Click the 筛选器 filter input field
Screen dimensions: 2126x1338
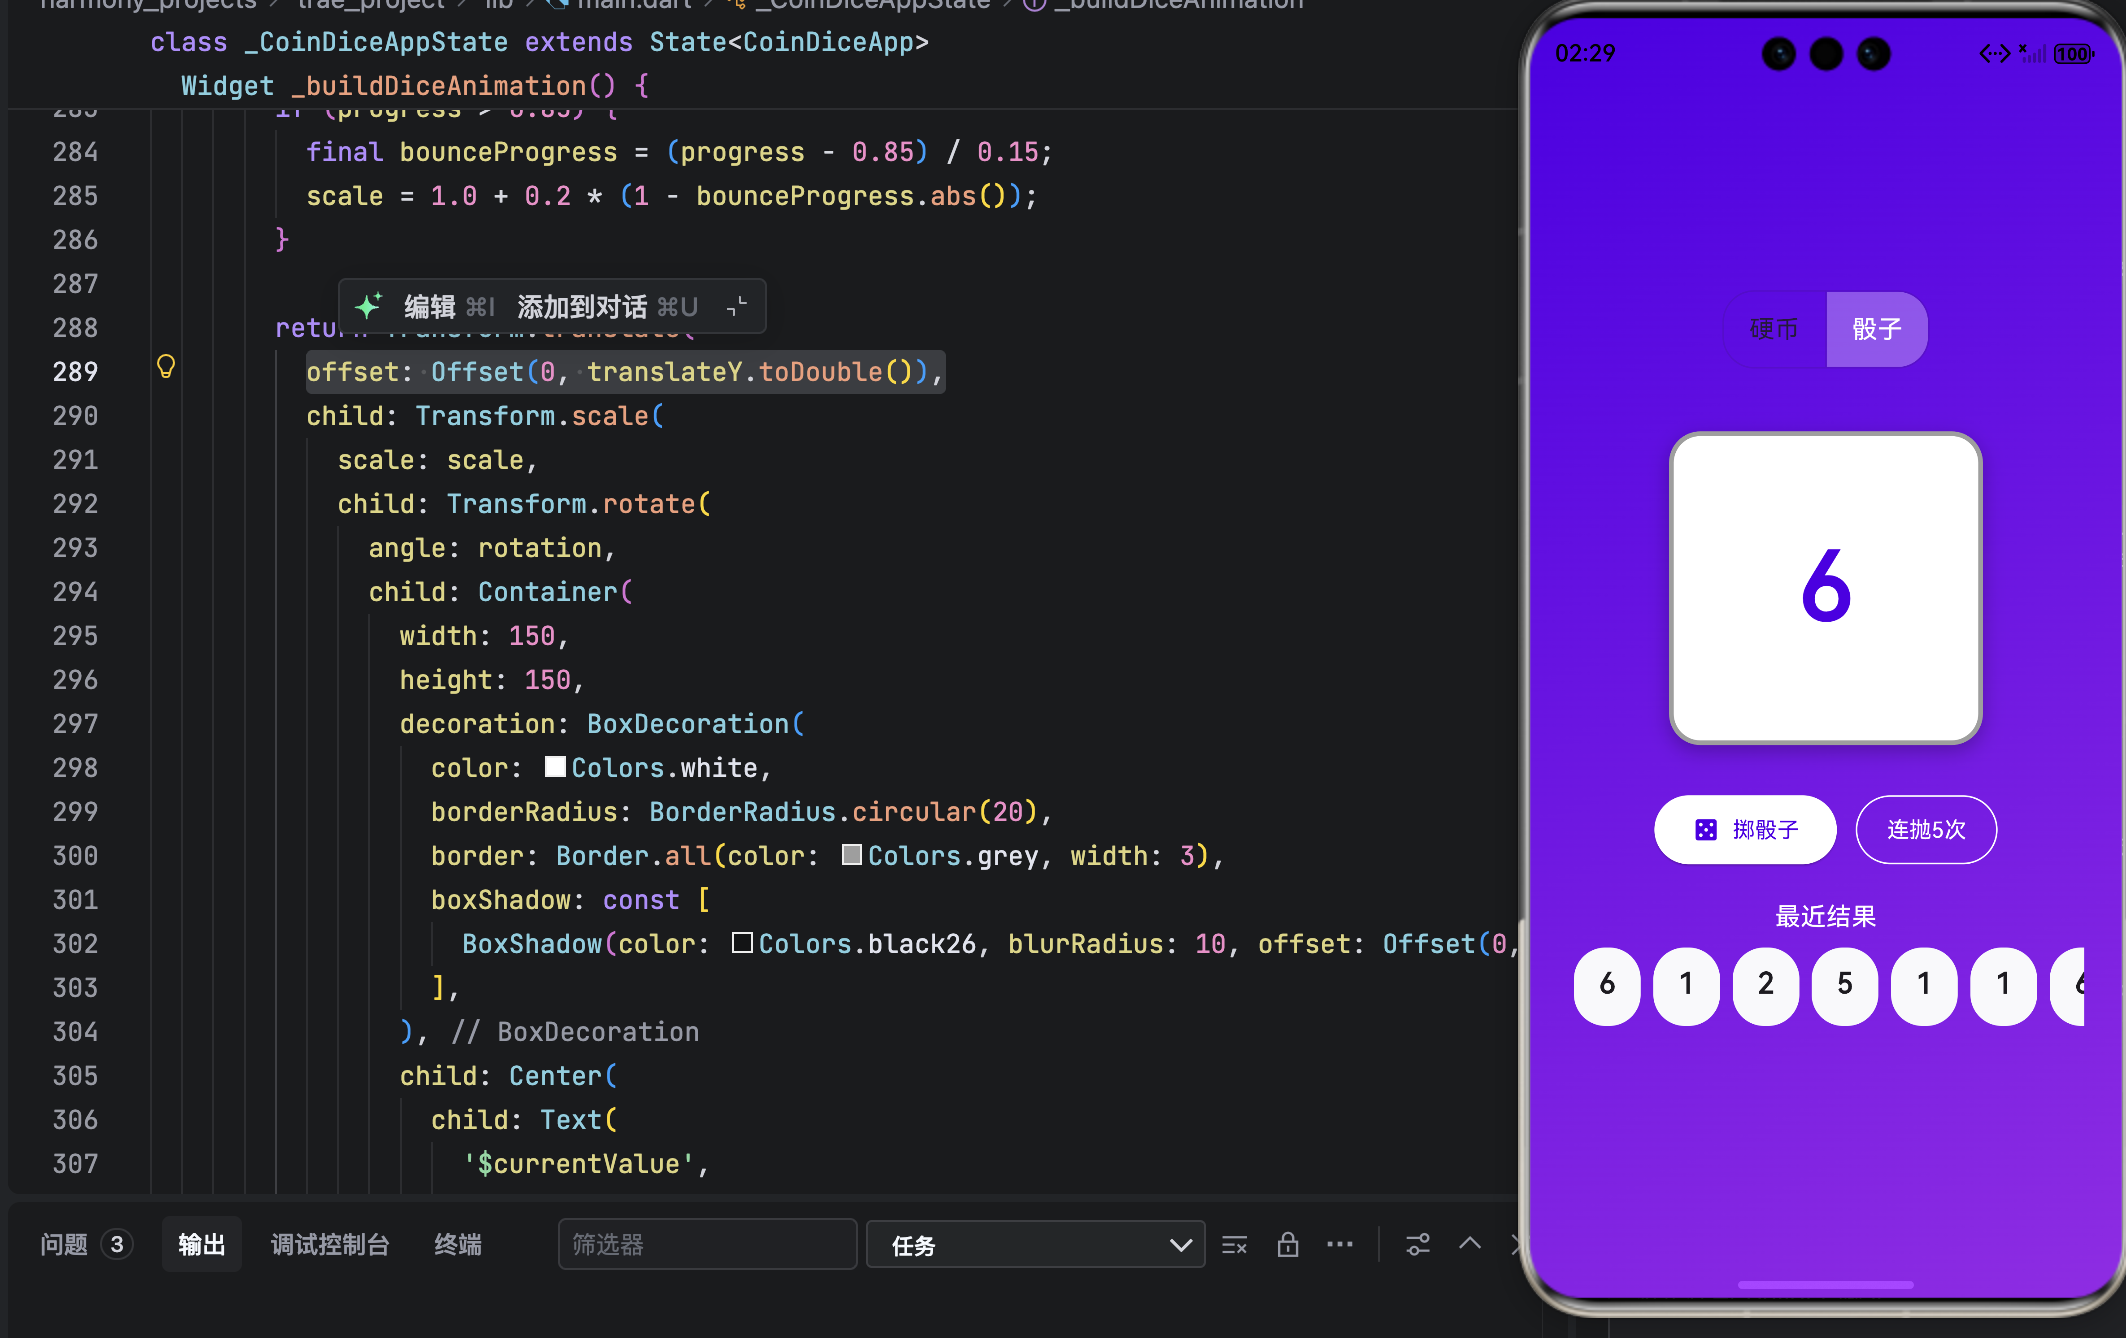click(707, 1245)
